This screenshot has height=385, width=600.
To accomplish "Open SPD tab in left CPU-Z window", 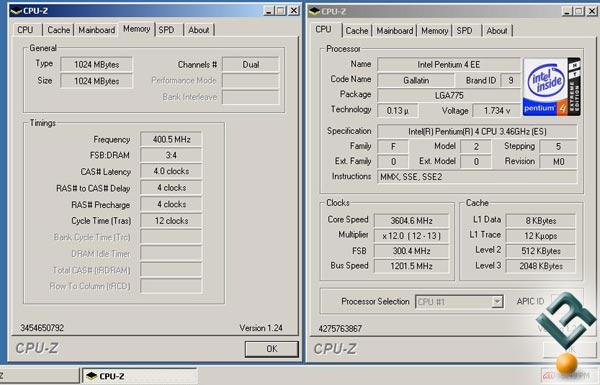I will click(x=166, y=30).
